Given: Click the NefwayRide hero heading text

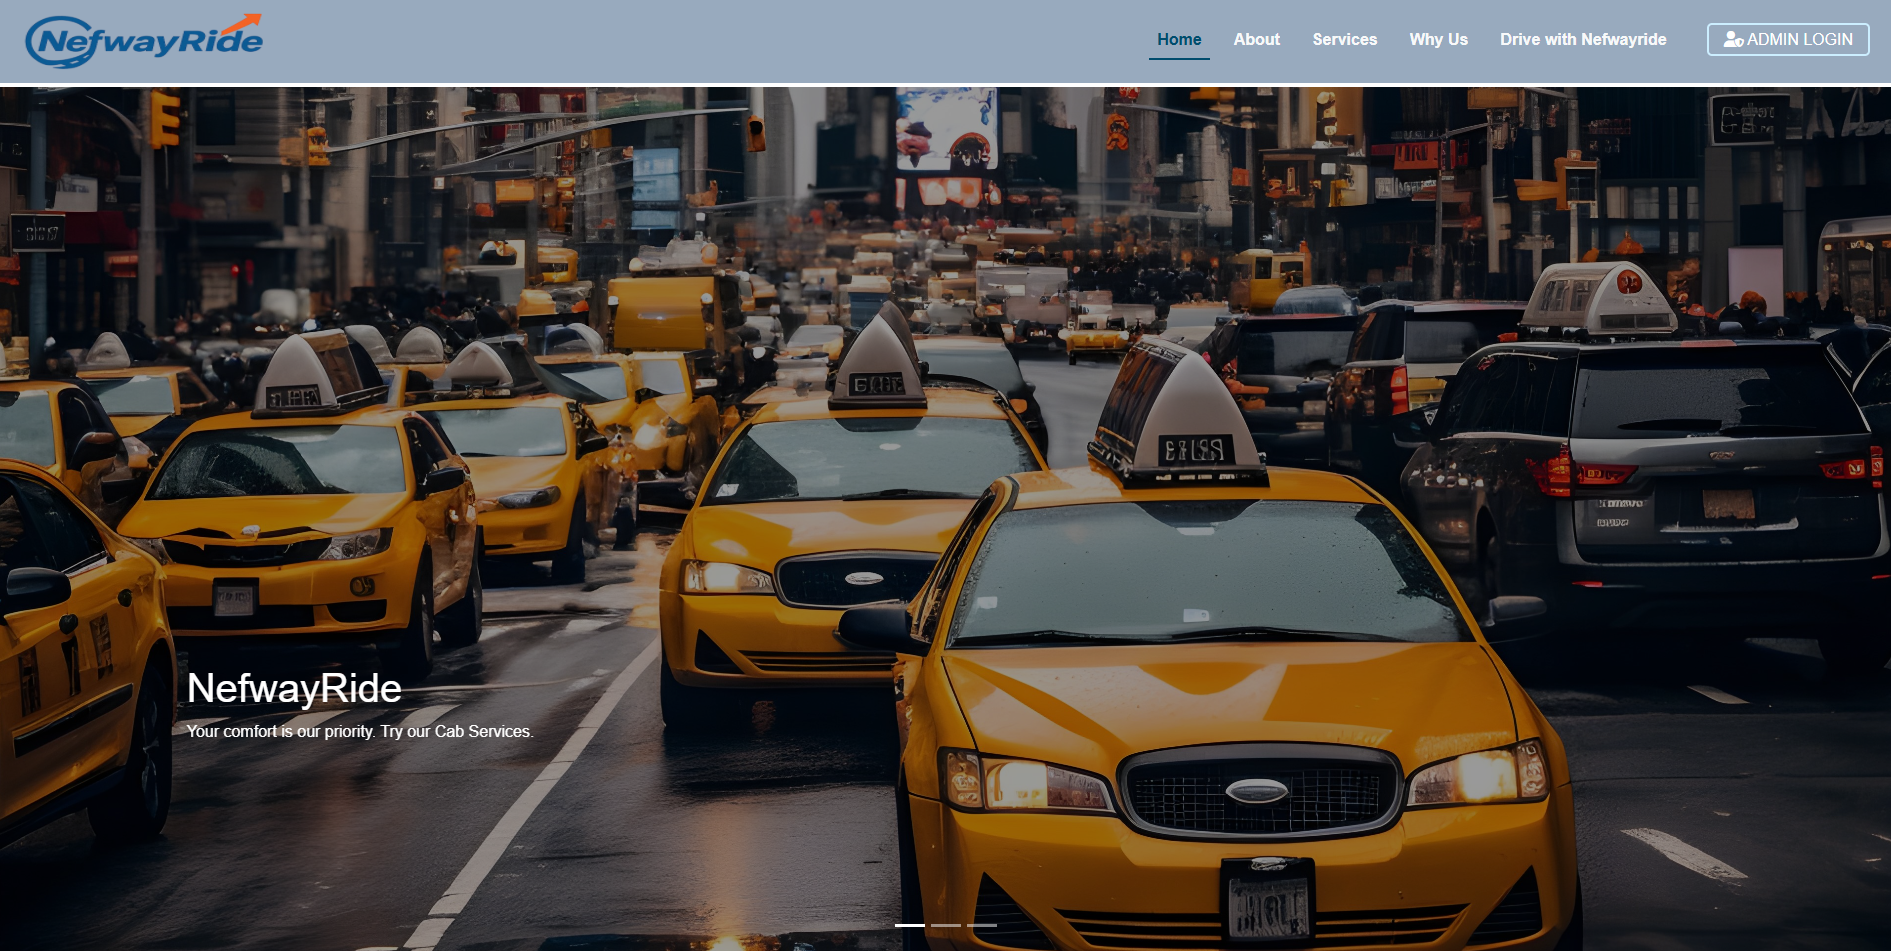Looking at the screenshot, I should [294, 688].
